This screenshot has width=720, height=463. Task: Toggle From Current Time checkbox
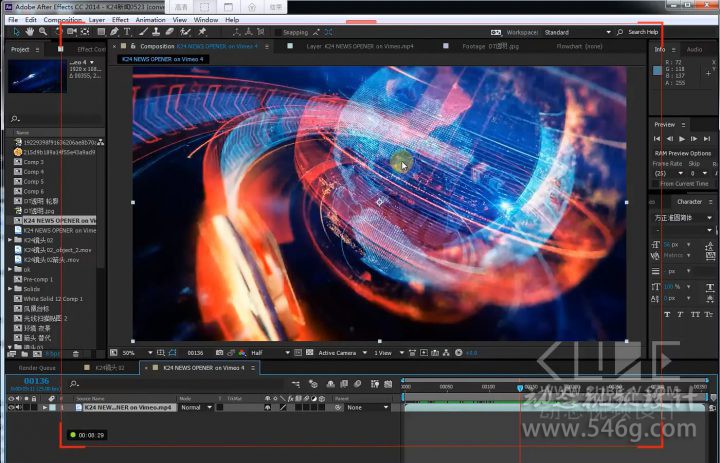[x=655, y=184]
